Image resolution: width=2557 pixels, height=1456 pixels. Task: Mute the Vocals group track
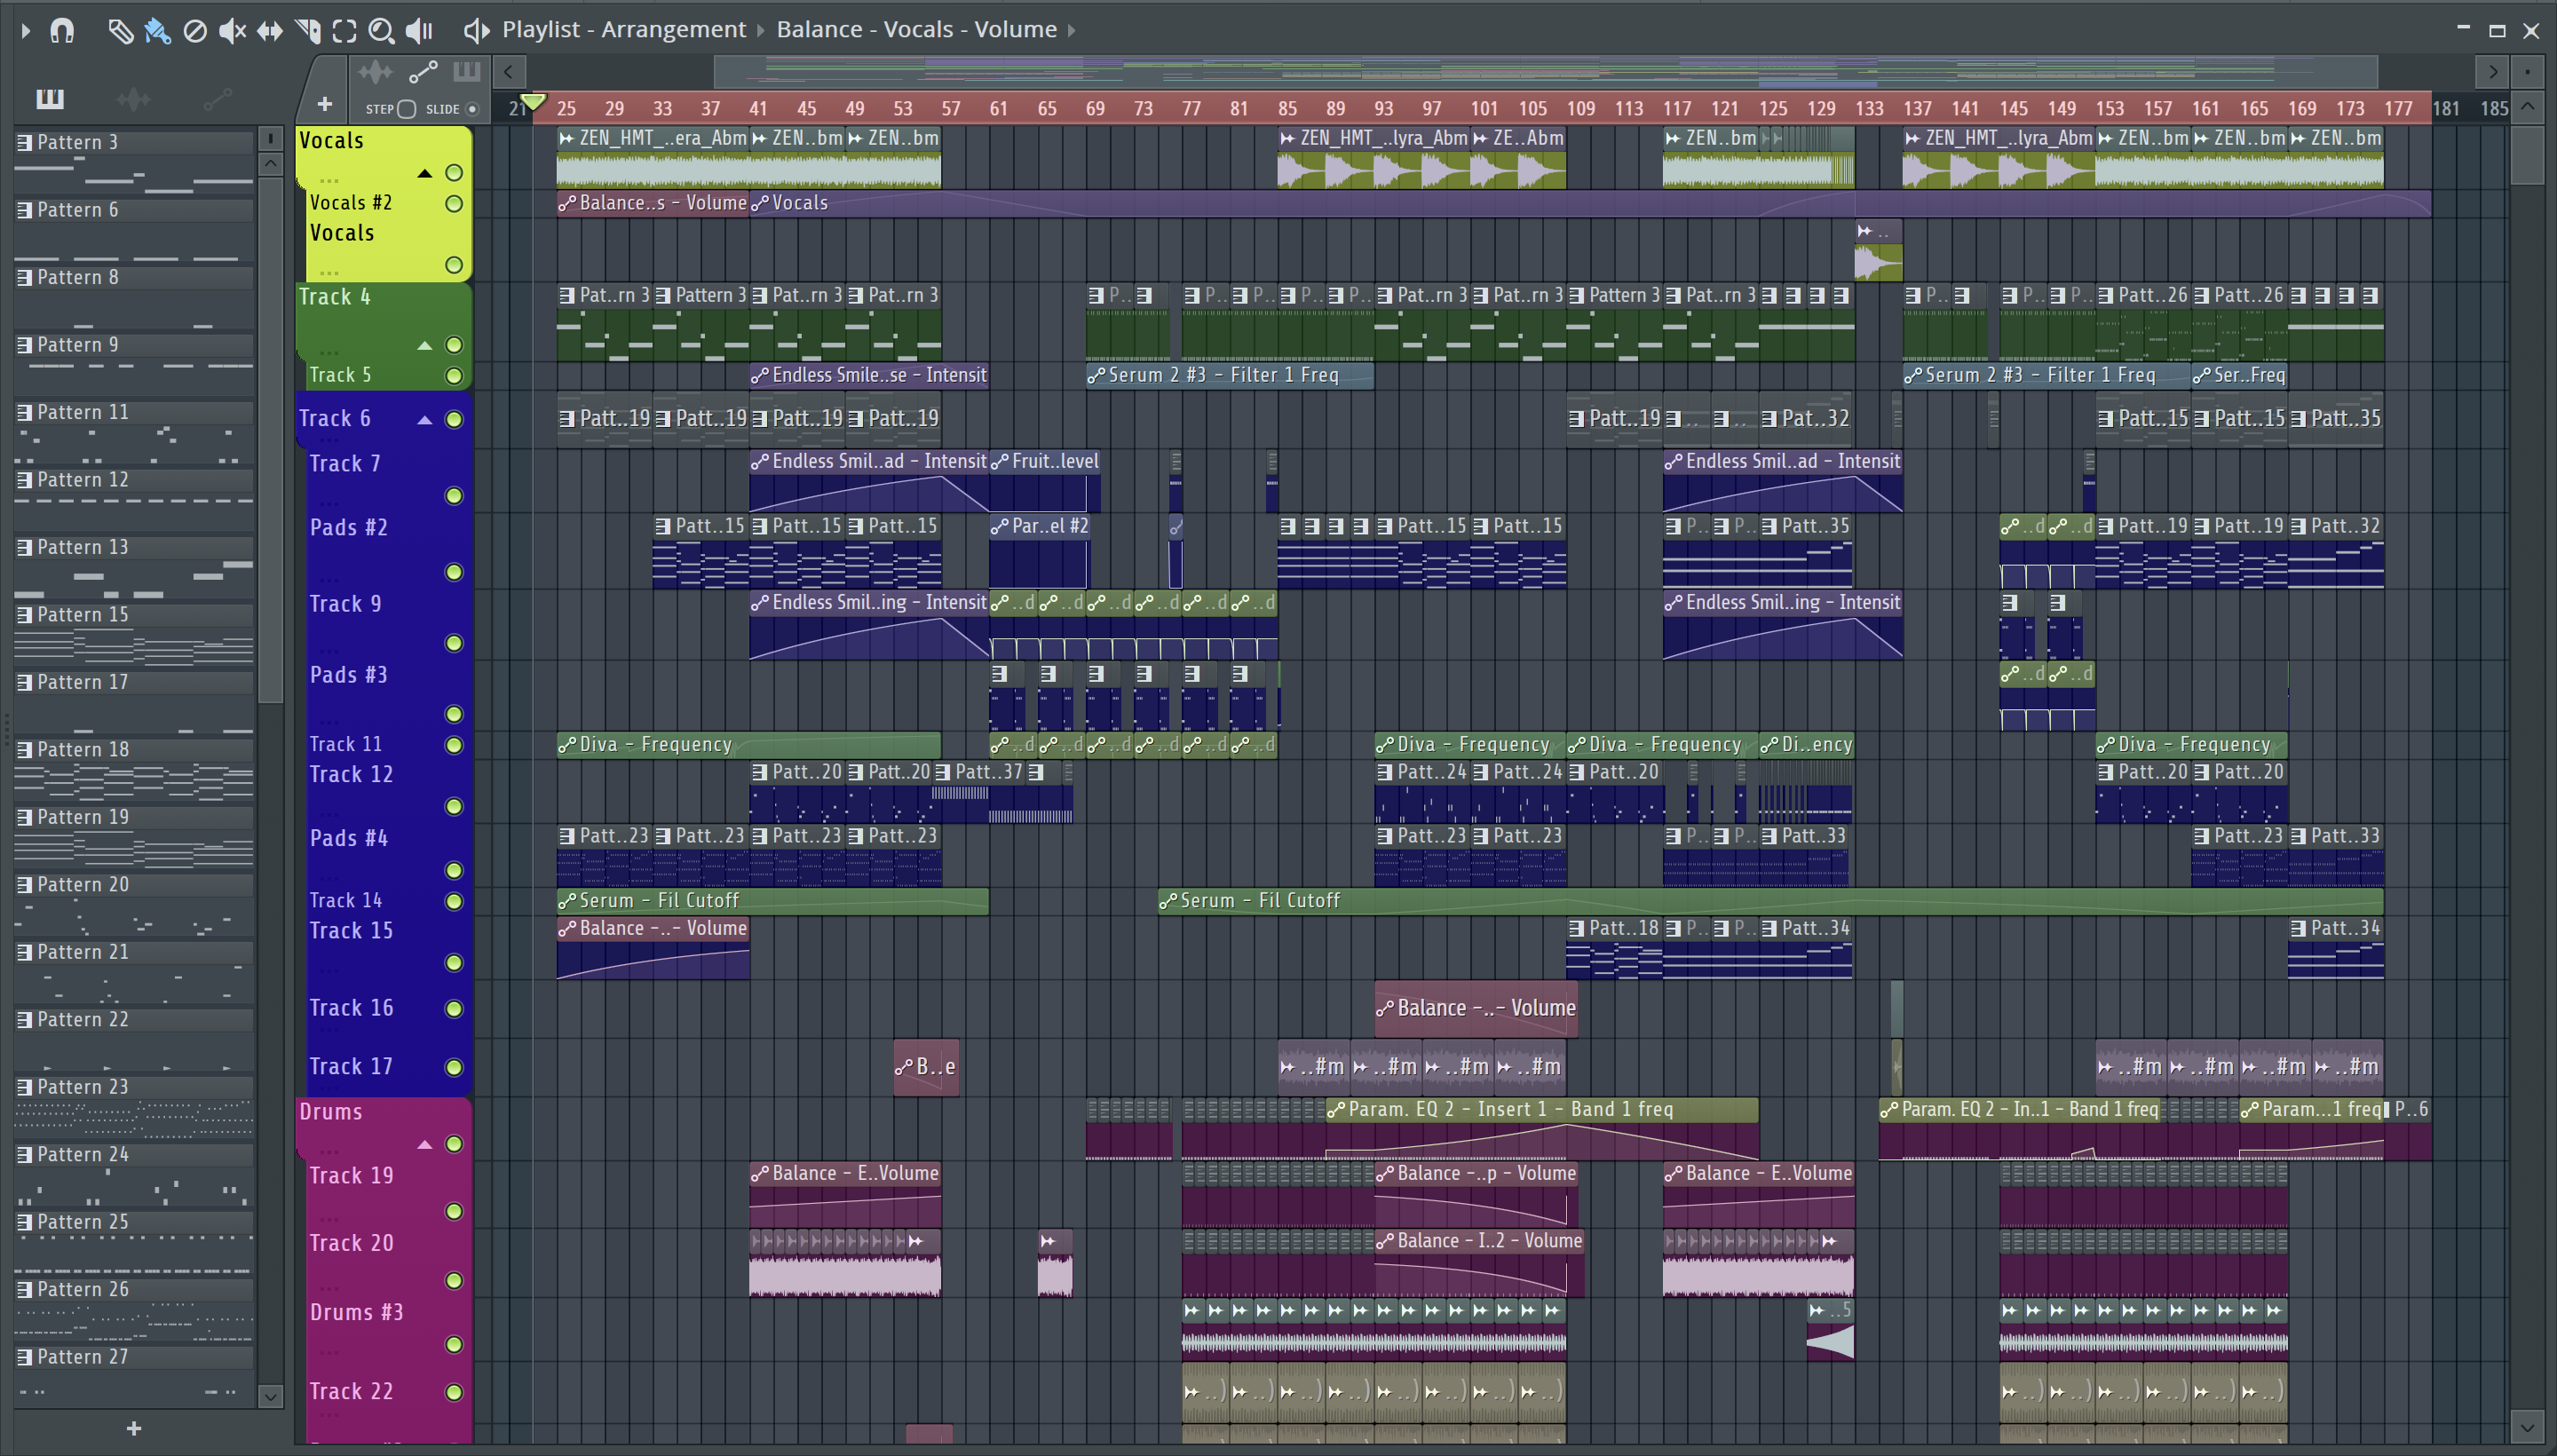454,173
